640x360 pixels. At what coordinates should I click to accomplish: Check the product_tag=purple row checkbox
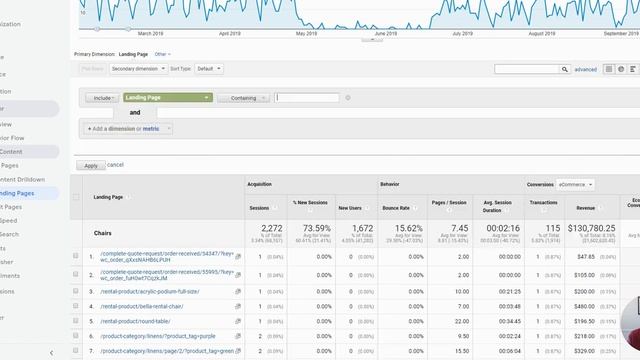coord(76,336)
